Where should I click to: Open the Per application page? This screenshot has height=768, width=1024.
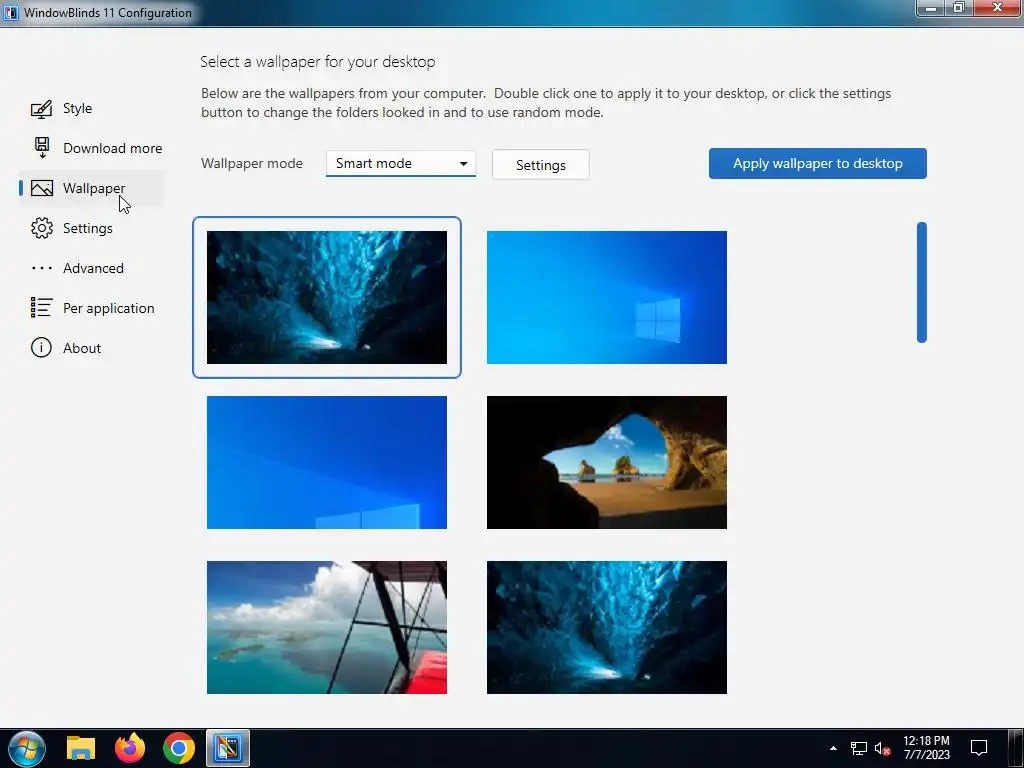[108, 308]
